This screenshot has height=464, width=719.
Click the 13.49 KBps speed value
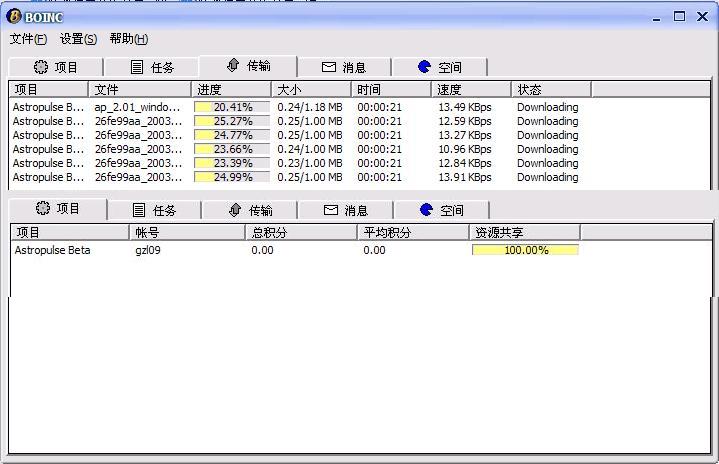coord(465,107)
